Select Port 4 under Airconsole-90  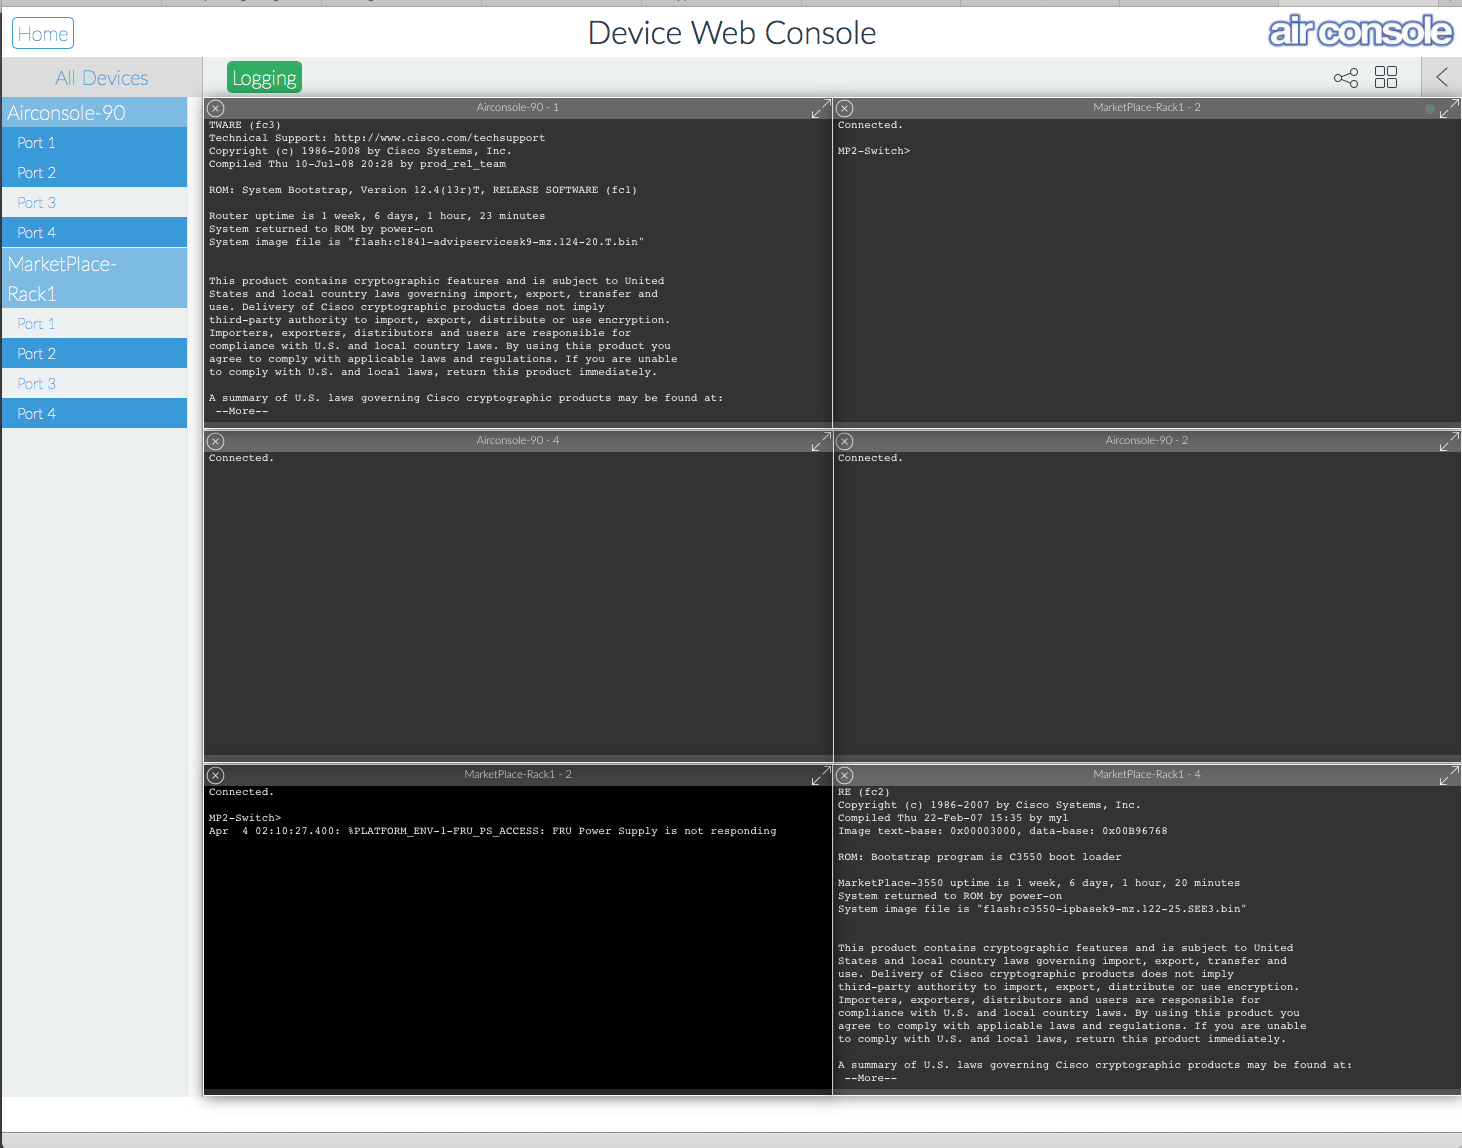[94, 233]
